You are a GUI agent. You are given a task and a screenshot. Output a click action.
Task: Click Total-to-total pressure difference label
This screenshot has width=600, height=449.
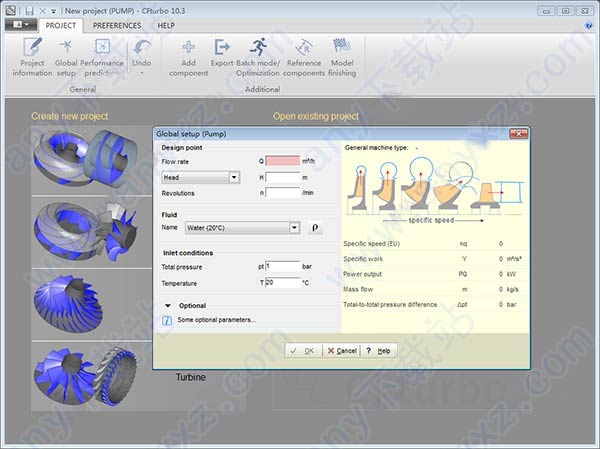[x=390, y=305]
